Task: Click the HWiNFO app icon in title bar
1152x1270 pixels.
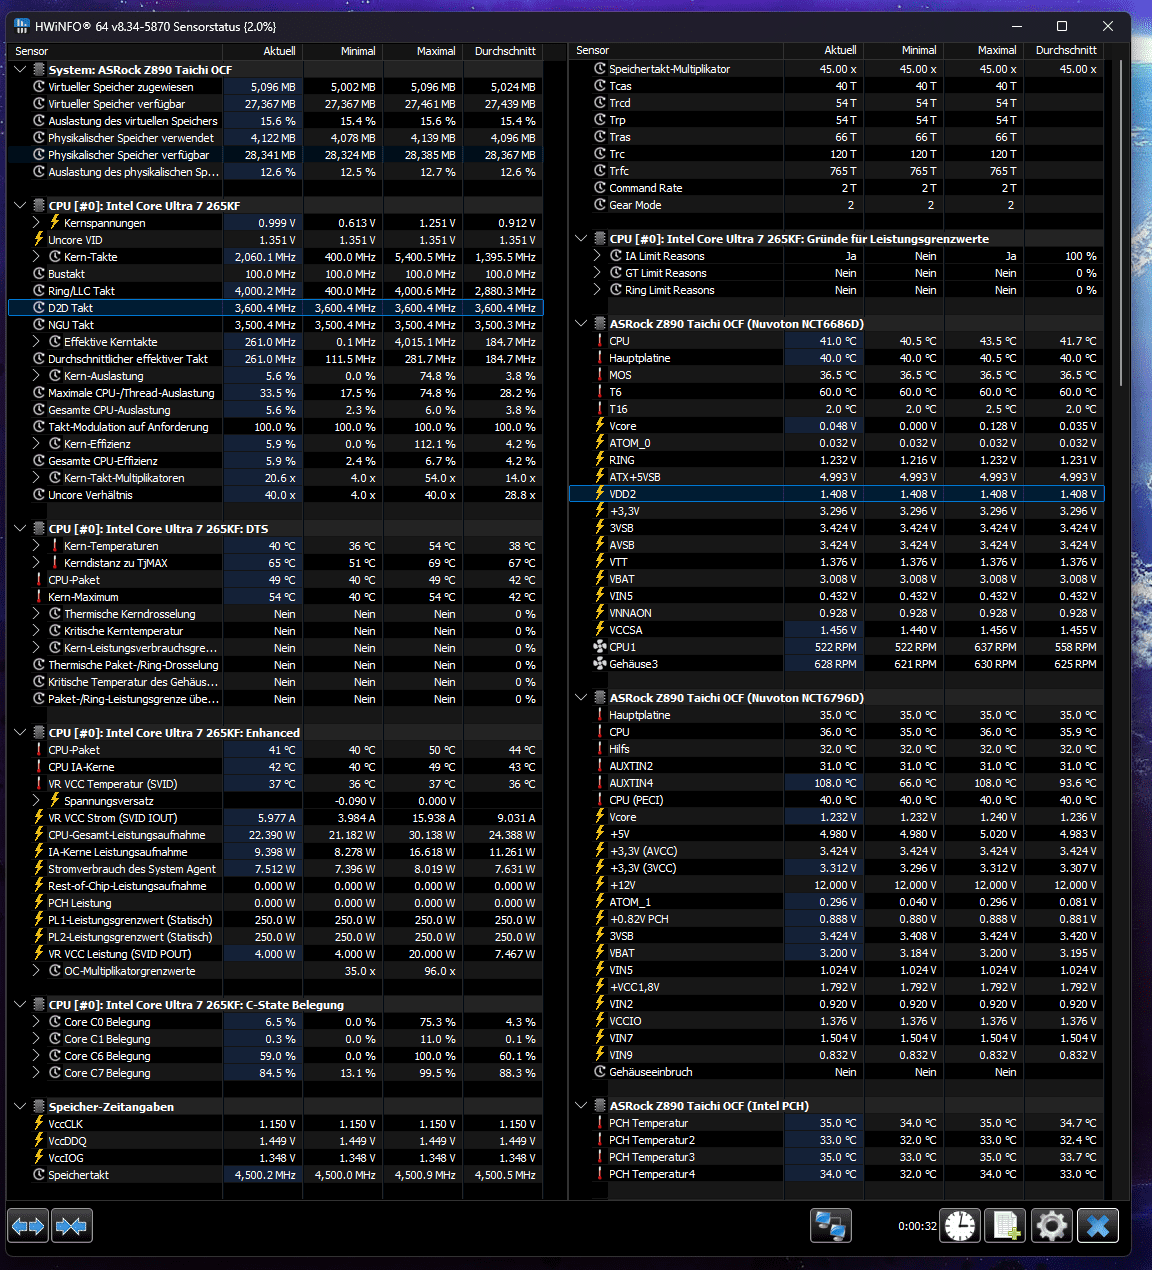Action: 22,26
